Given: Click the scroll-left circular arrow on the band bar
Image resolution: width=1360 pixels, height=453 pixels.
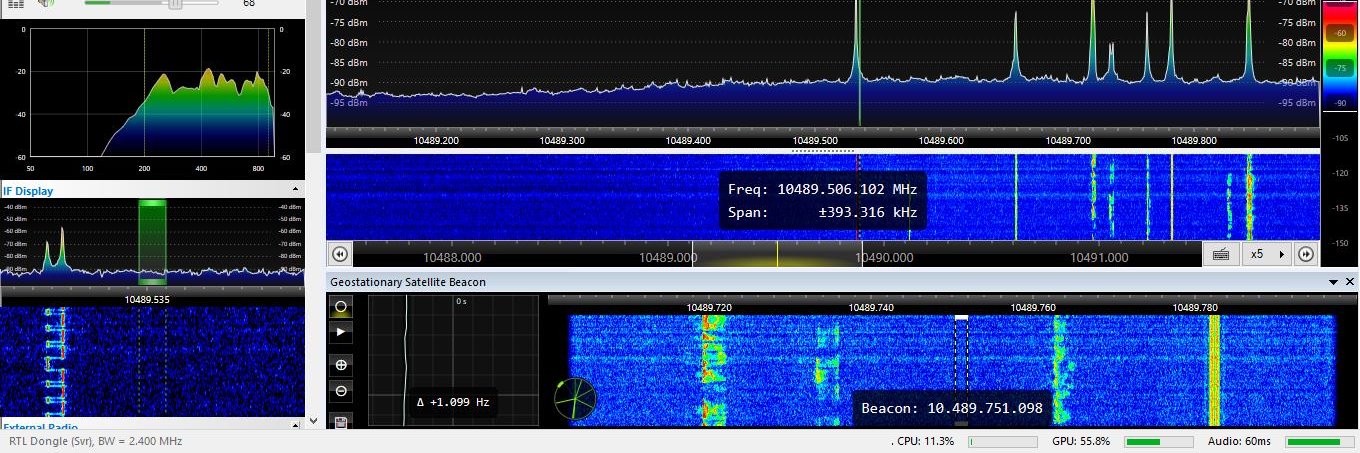Looking at the screenshot, I should (x=339, y=254).
